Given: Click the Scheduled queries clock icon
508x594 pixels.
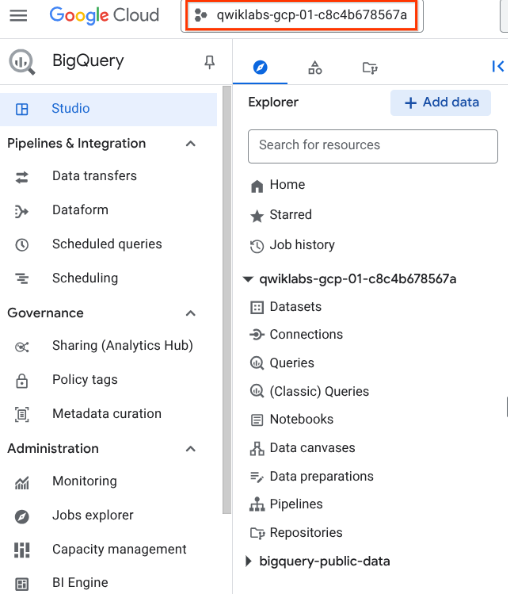Looking at the screenshot, I should (22, 245).
